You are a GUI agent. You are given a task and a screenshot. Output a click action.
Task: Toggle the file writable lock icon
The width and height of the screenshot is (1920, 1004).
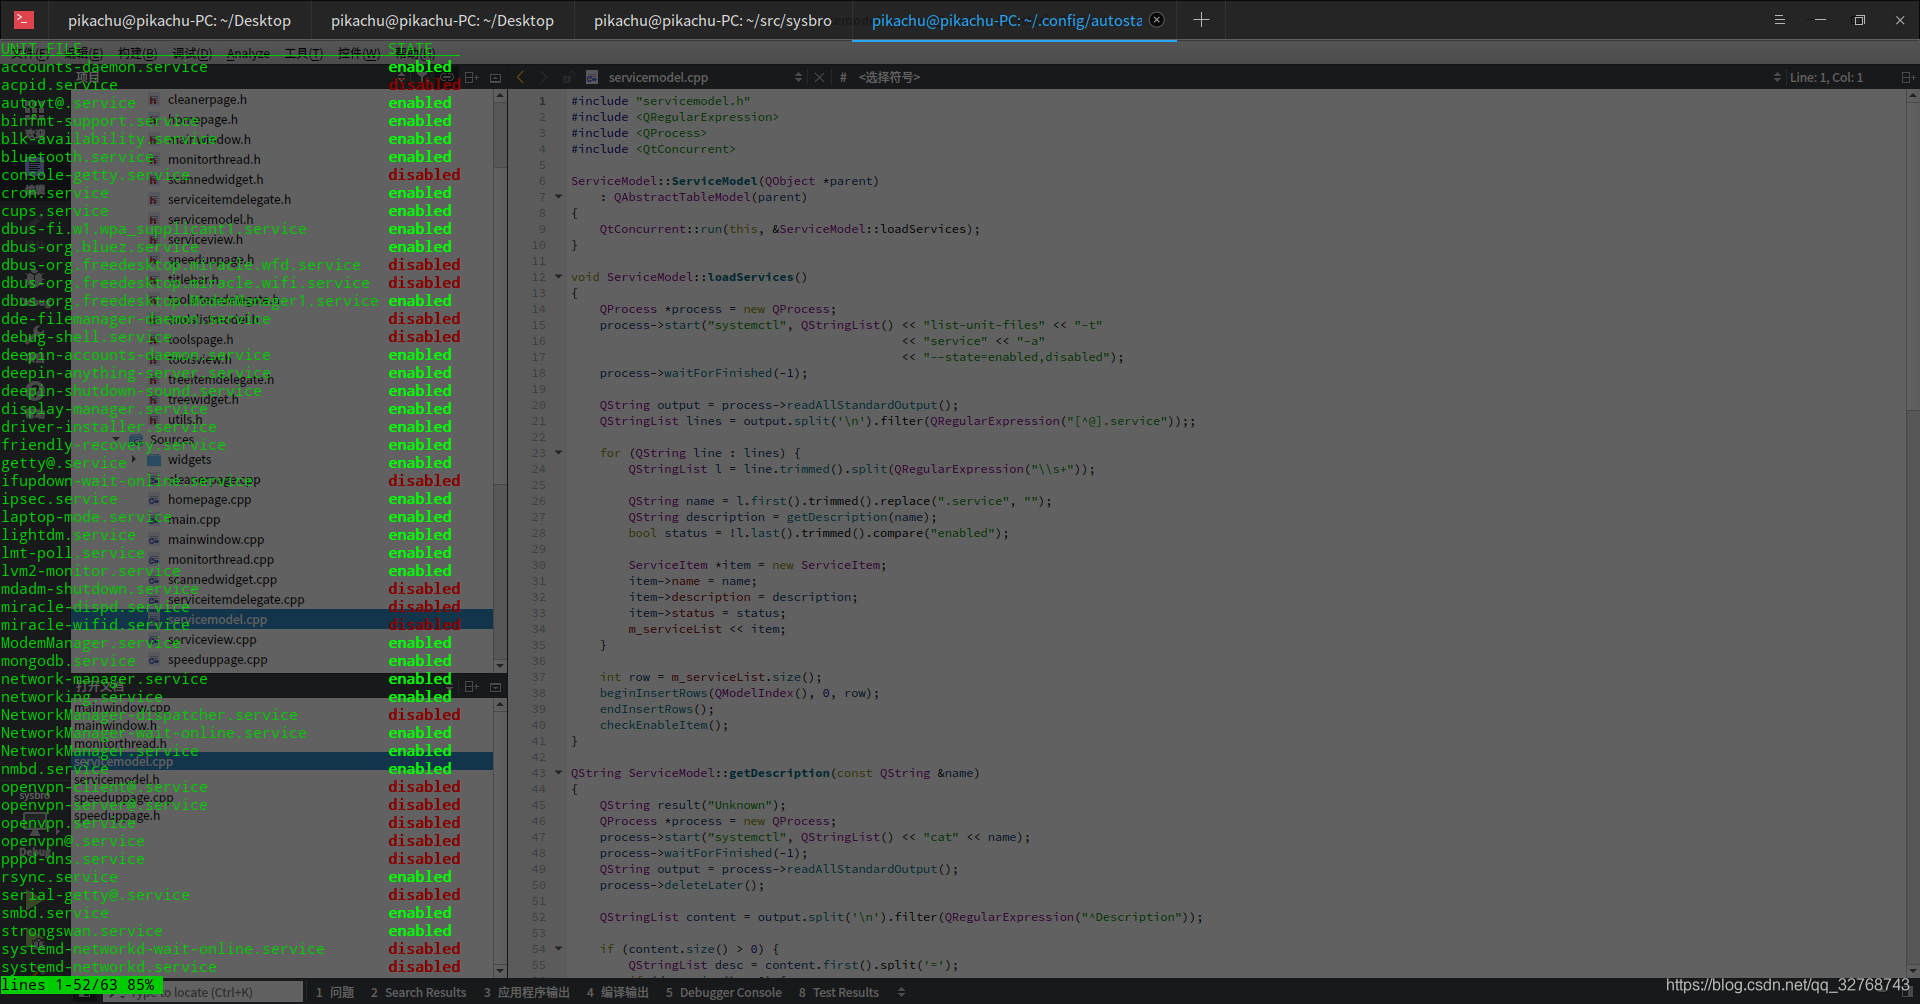pyautogui.click(x=567, y=77)
